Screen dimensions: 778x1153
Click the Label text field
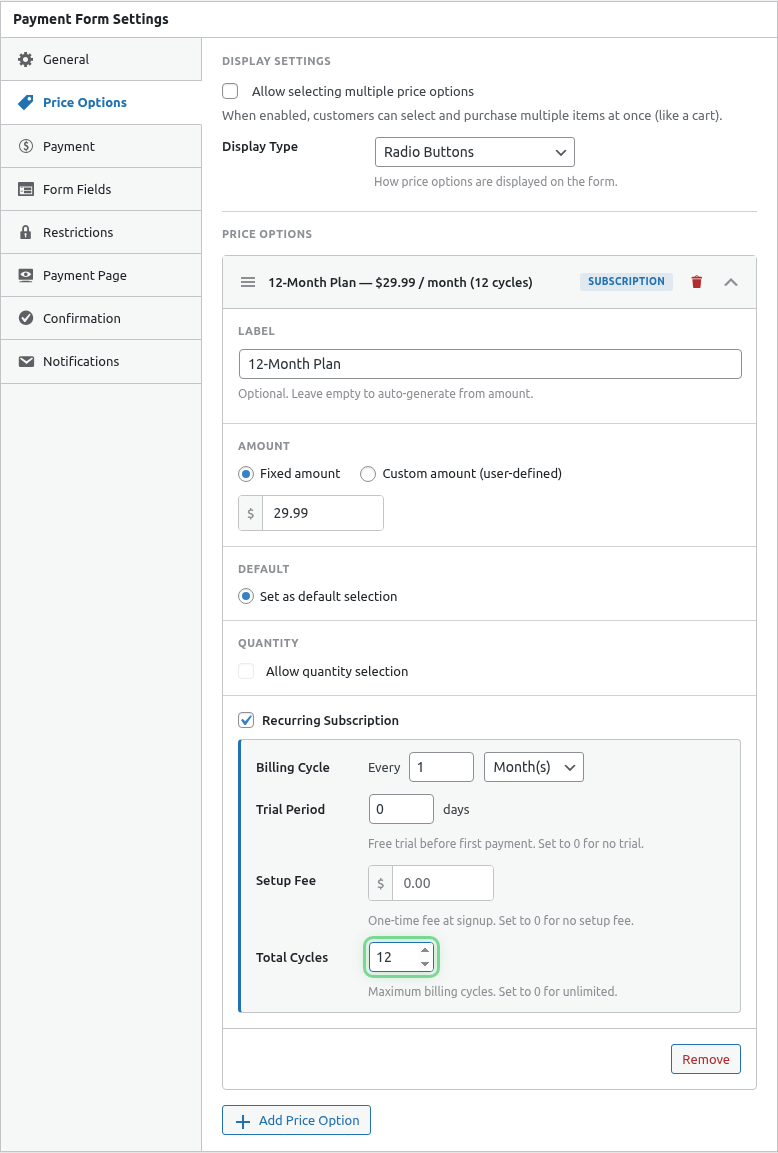pos(490,364)
